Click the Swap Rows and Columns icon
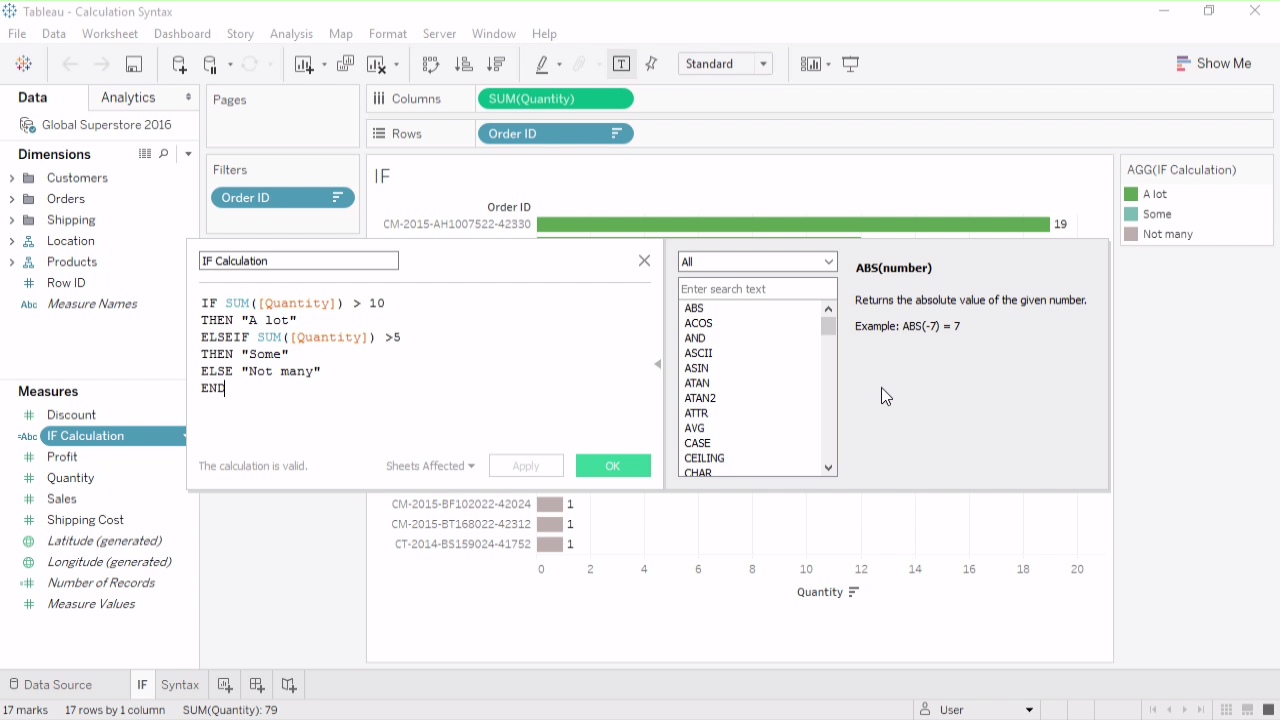Image resolution: width=1280 pixels, height=720 pixels. [x=431, y=64]
